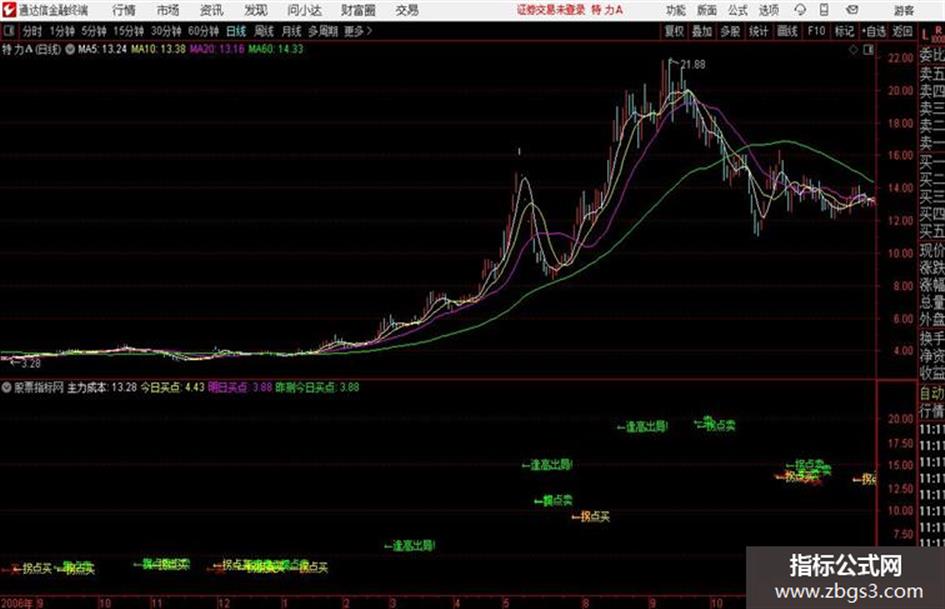The height and width of the screenshot is (609, 945).
Task: Select the 周线 weekly period tab
Action: (264, 31)
